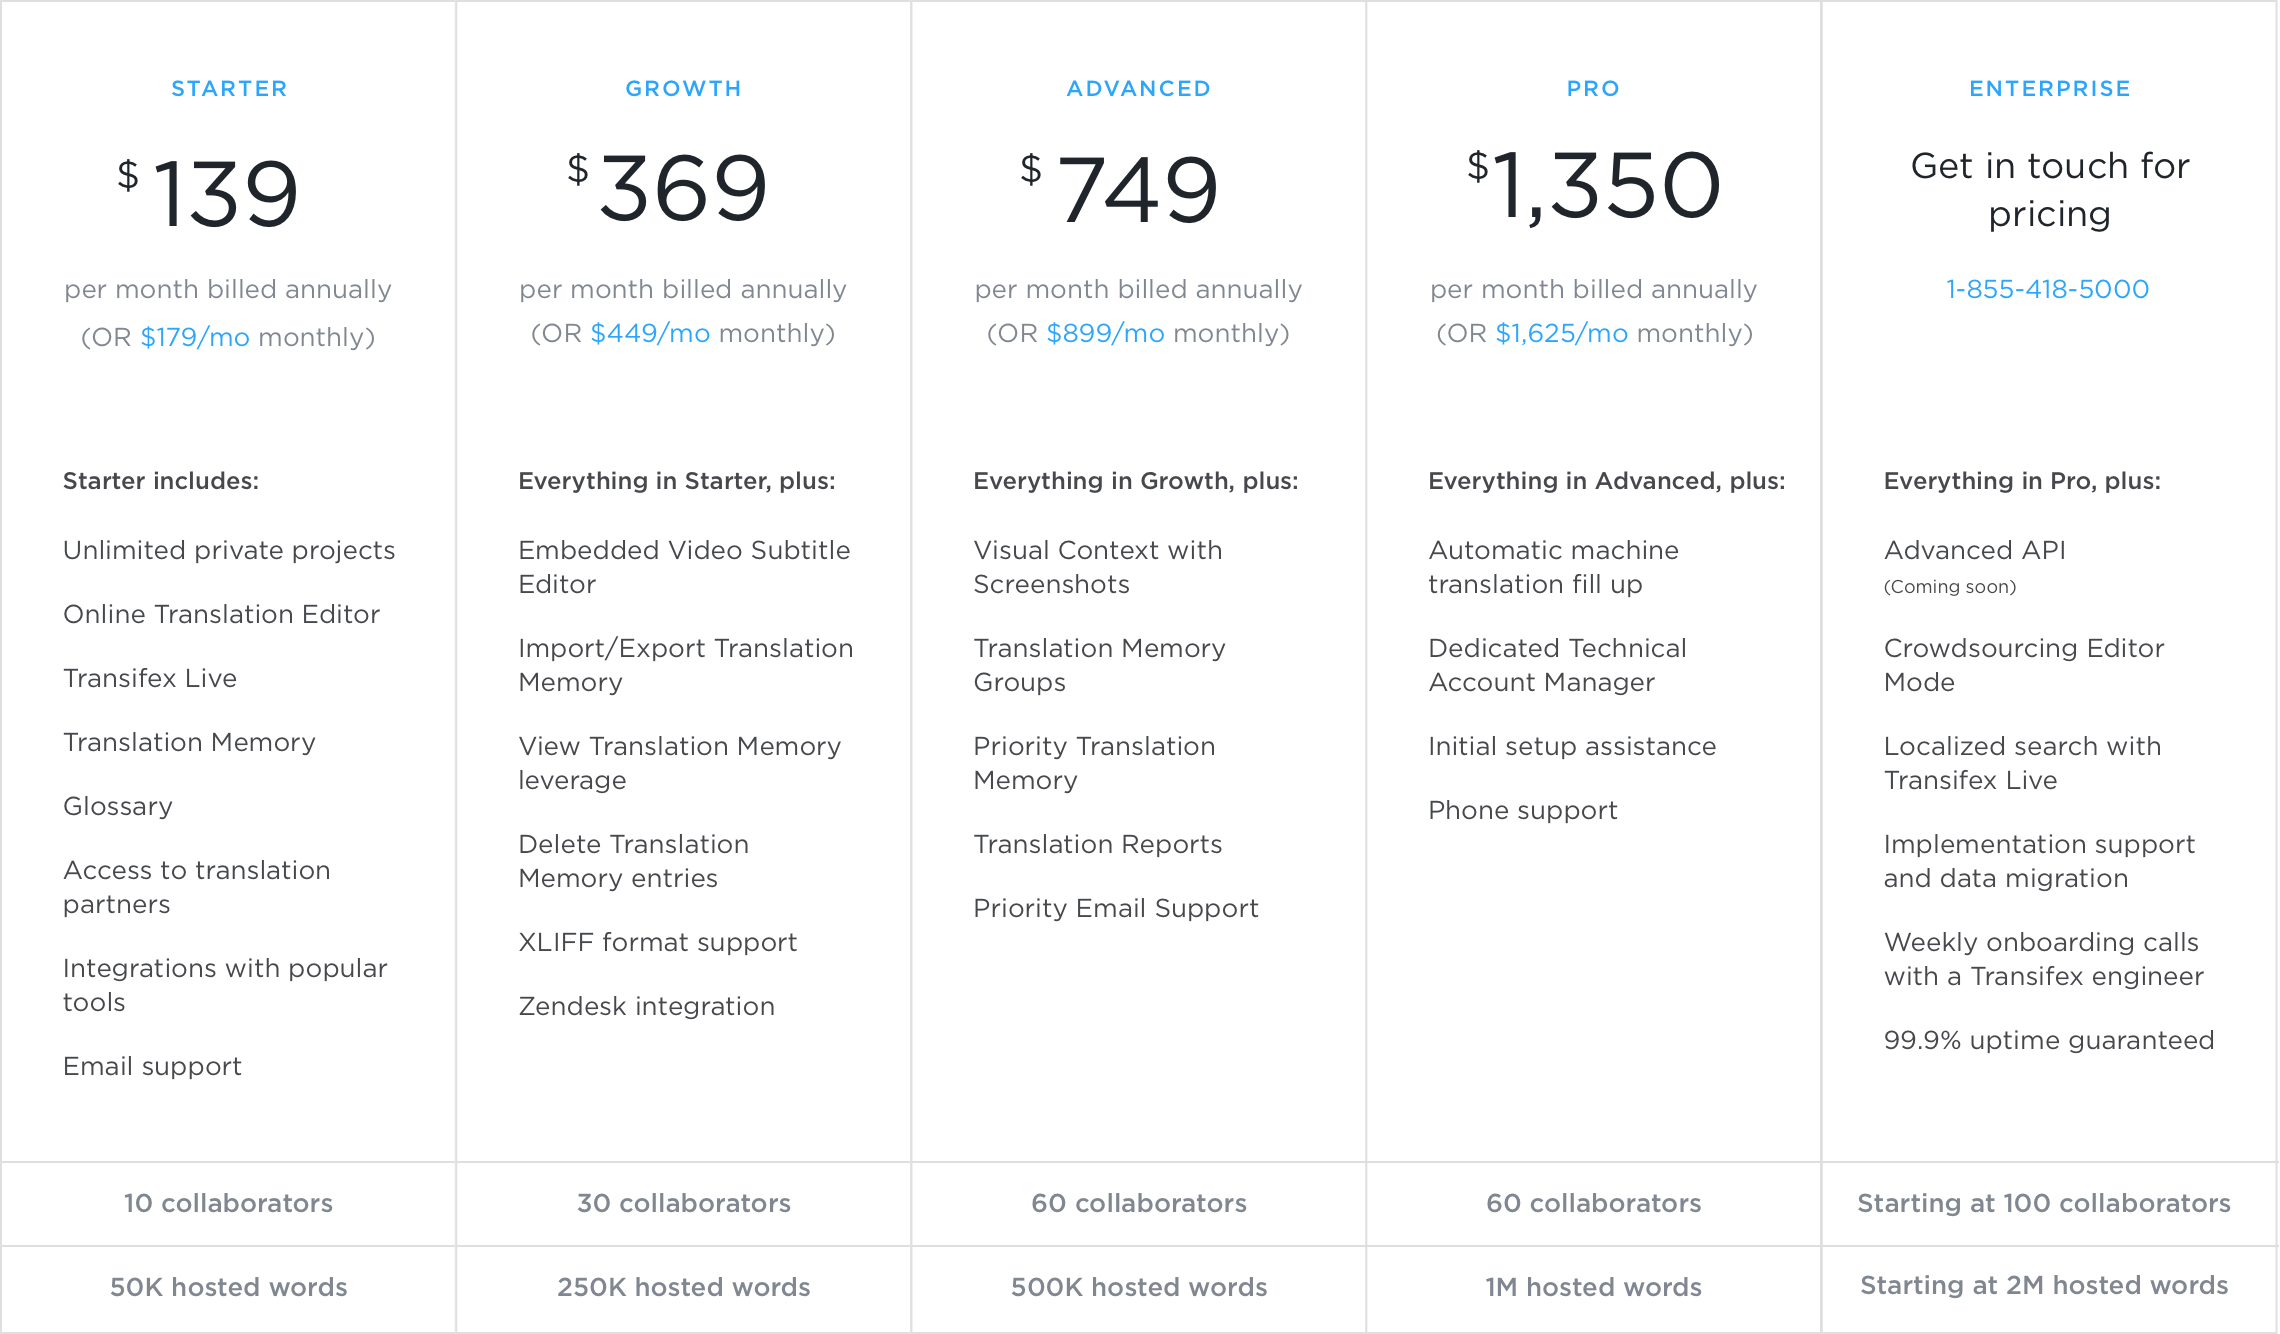Select the ENTERPRISE plan heading

pyautogui.click(x=2050, y=89)
